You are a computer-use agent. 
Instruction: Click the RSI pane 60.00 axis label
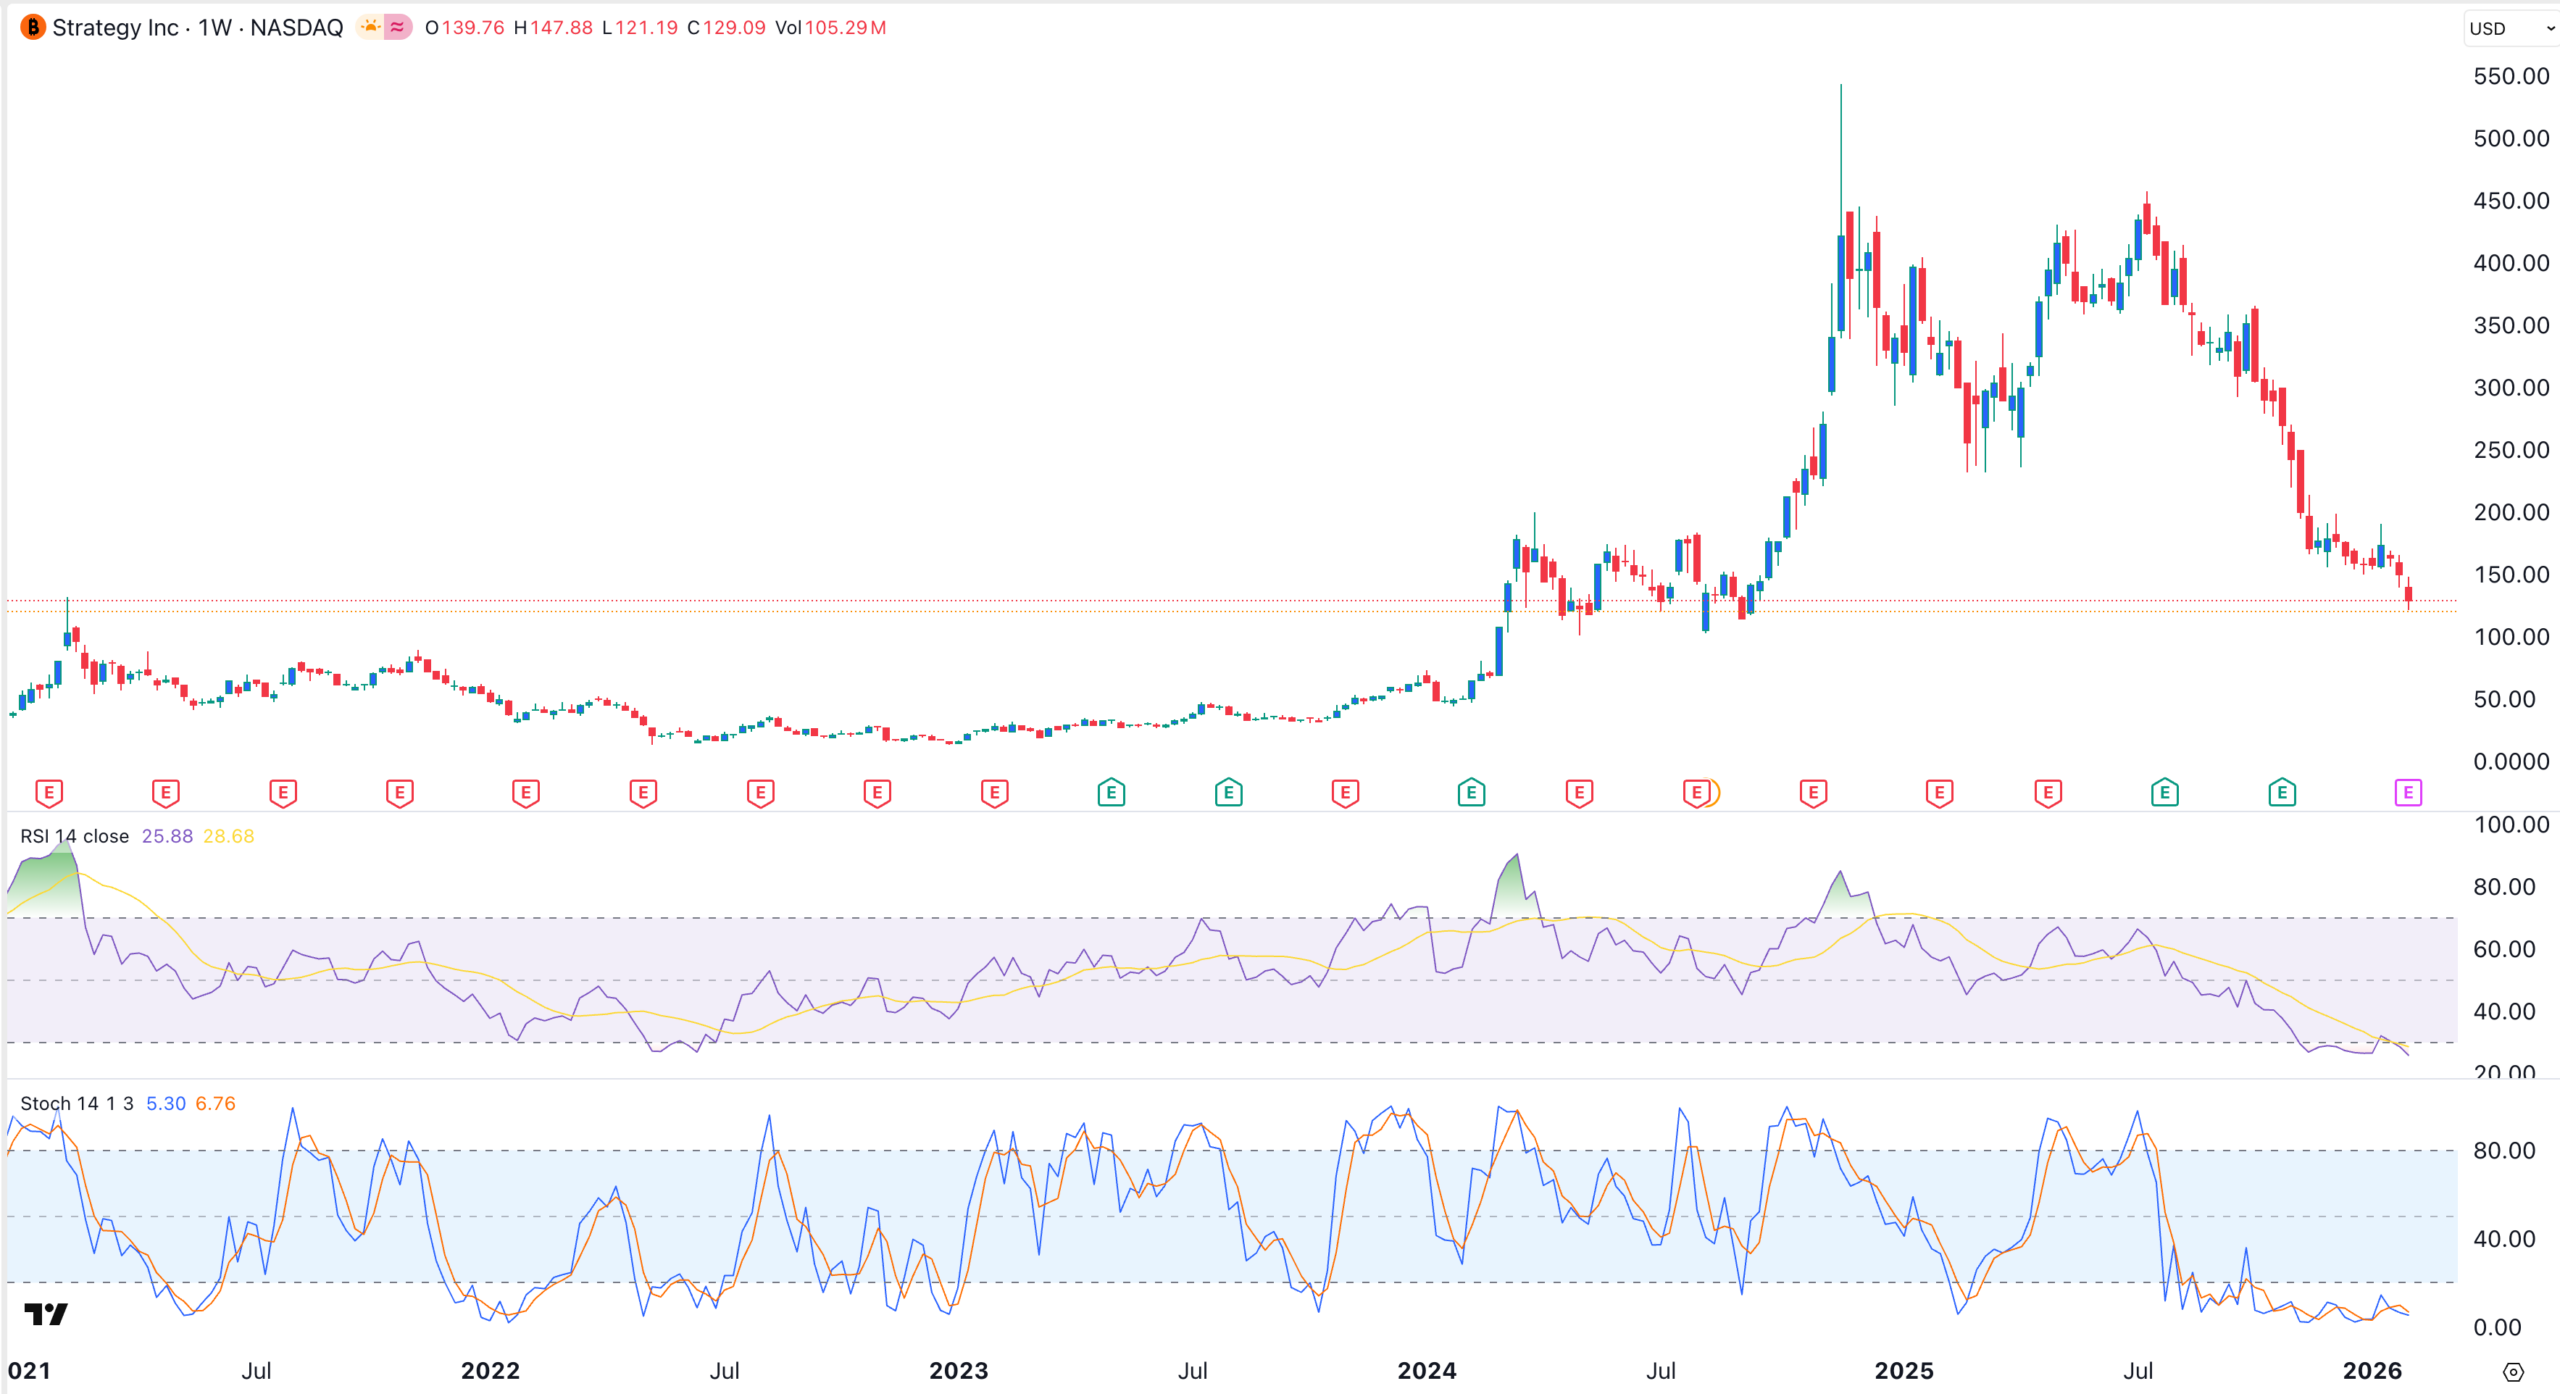[x=2504, y=949]
